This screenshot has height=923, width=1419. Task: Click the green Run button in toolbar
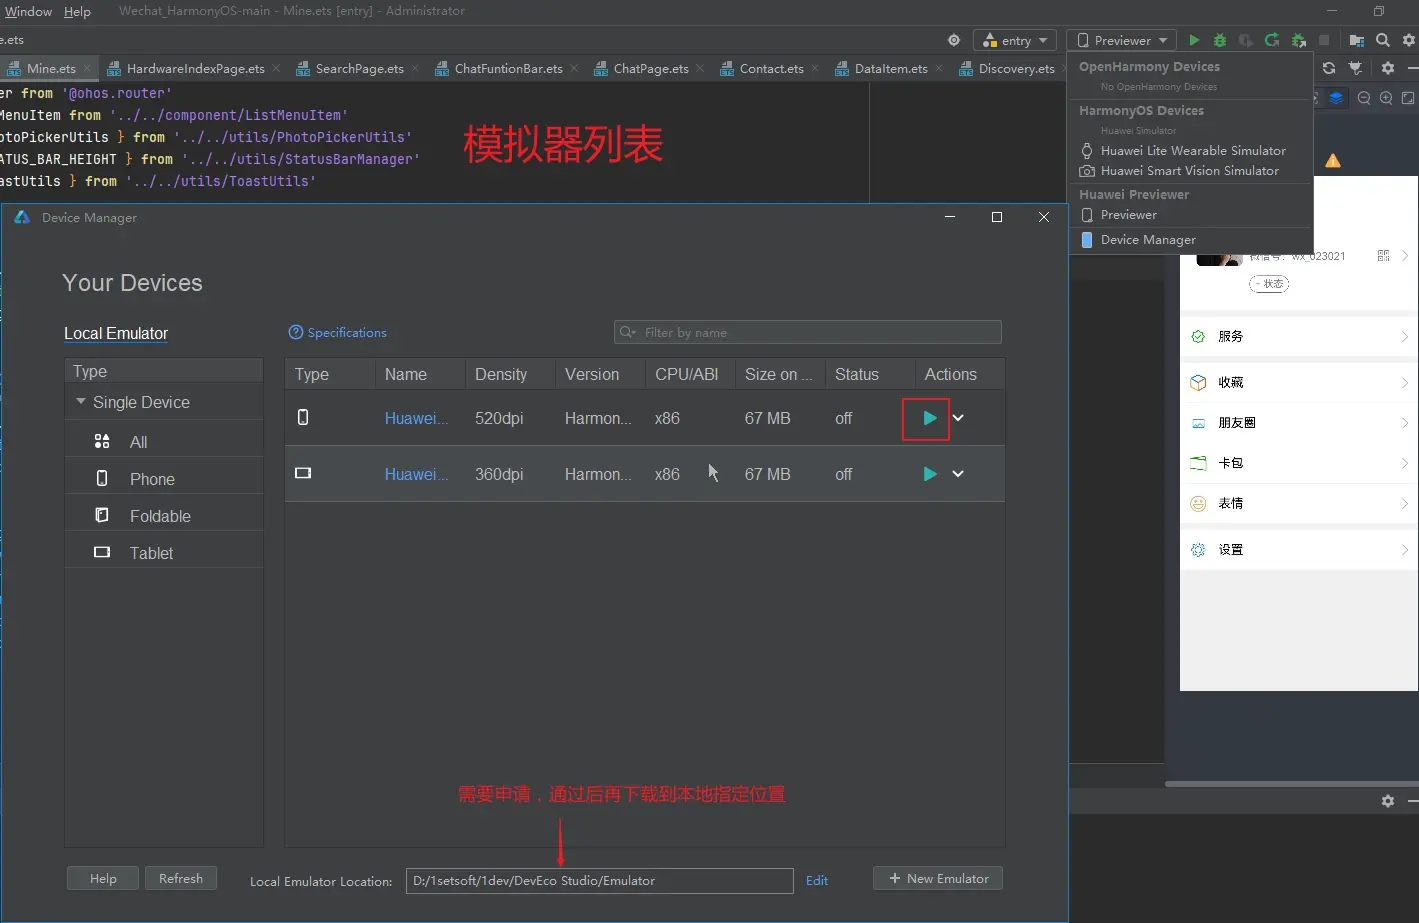click(1194, 40)
